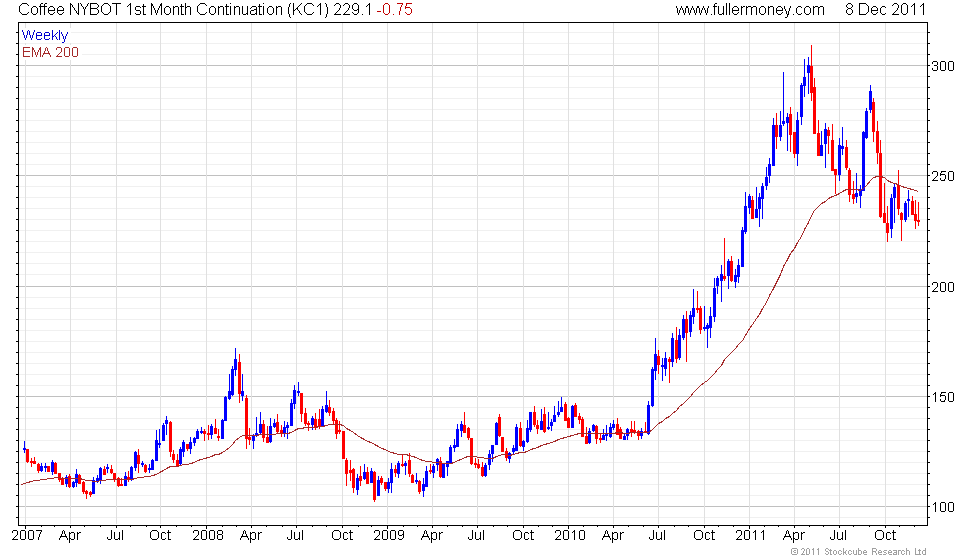Click the "2008" x-axis label

point(208,535)
